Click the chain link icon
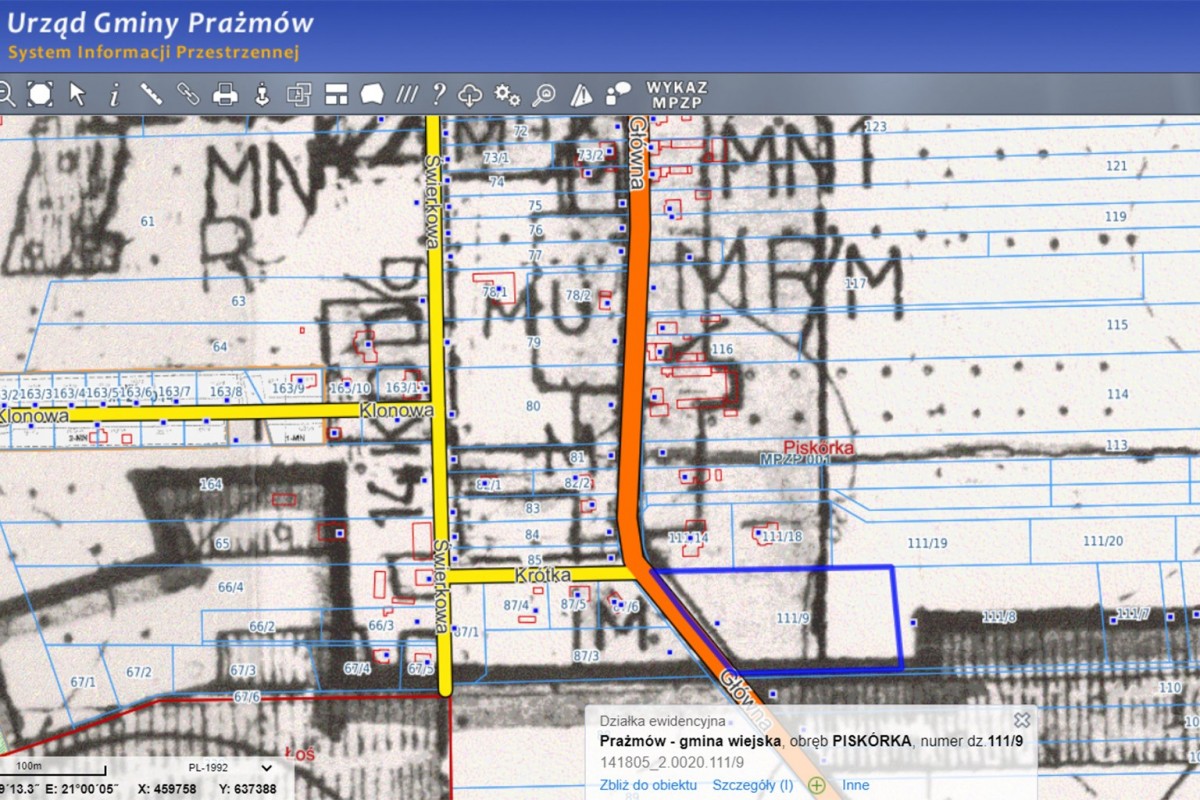1200x800 pixels. click(188, 95)
